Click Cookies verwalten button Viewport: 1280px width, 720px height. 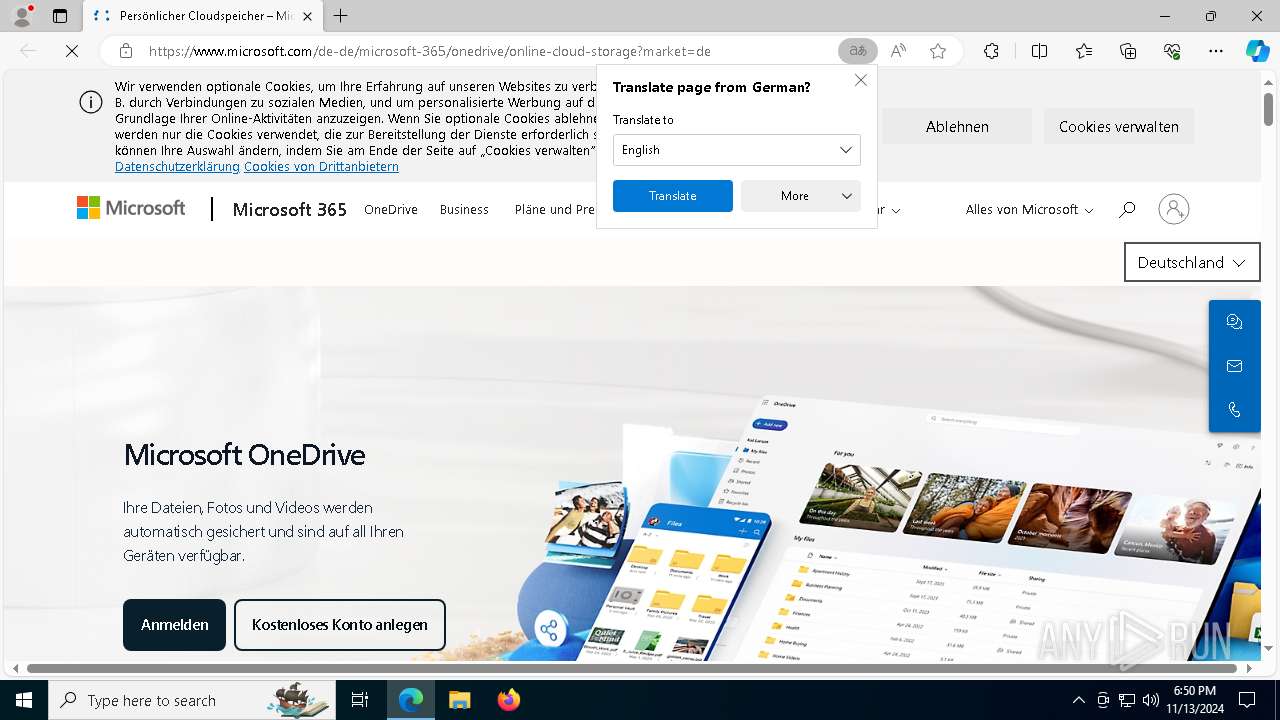[x=1119, y=127]
